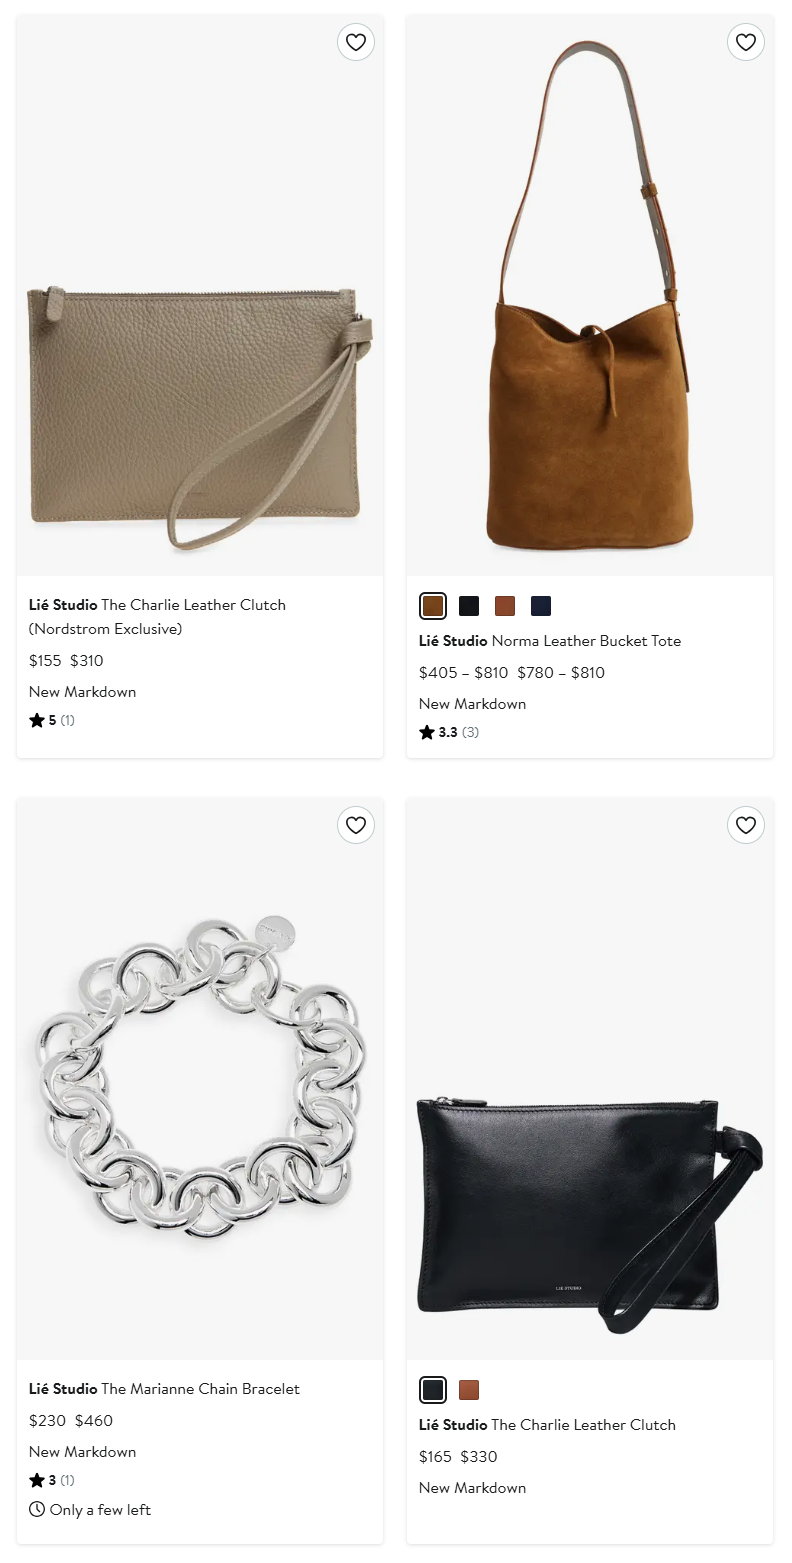This screenshot has height=1563, width=792.
Task: Click the silver chain bracelet image
Action: 200,1079
